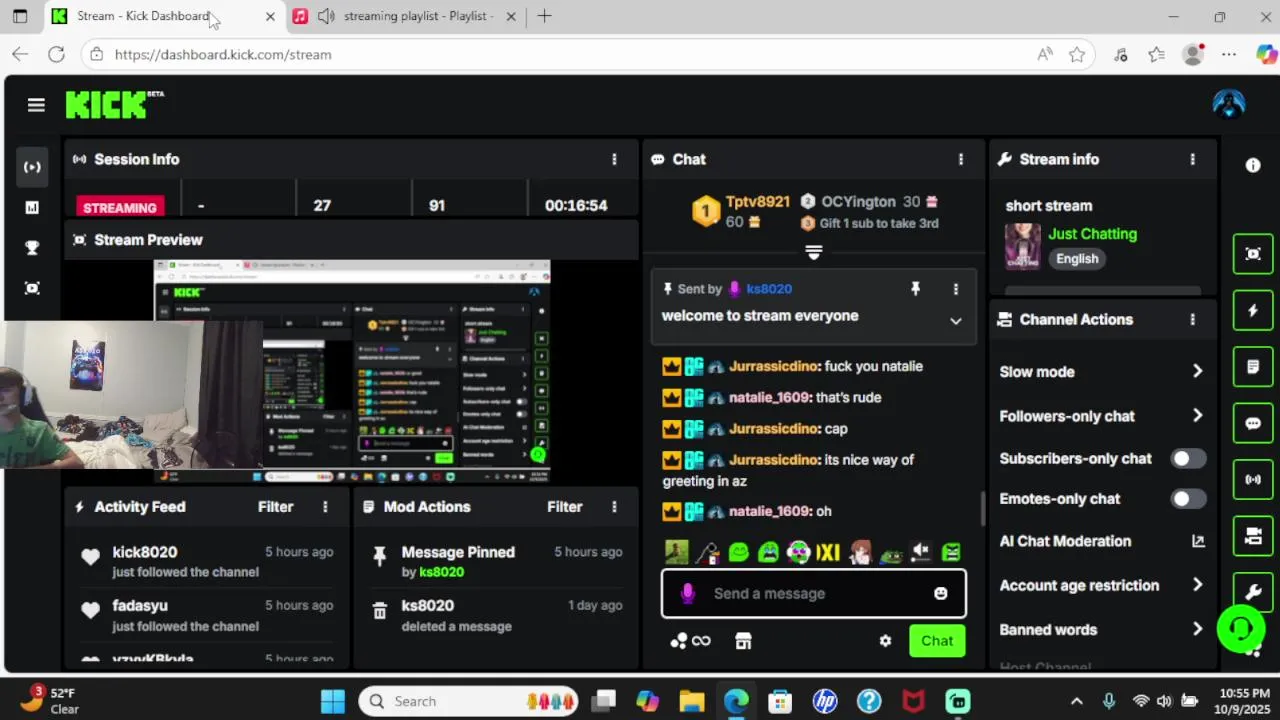Click the STREAMING status badge
The width and height of the screenshot is (1280, 720).
(120, 207)
